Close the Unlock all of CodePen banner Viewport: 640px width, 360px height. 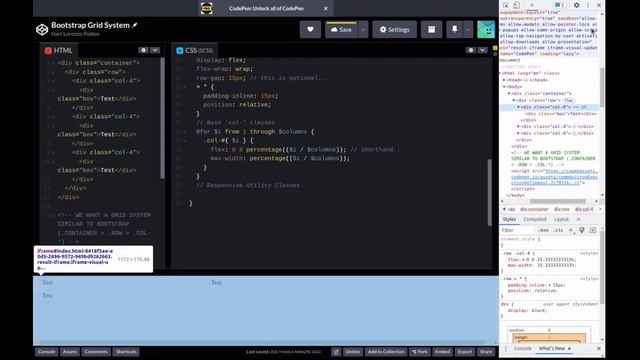(325, 8)
